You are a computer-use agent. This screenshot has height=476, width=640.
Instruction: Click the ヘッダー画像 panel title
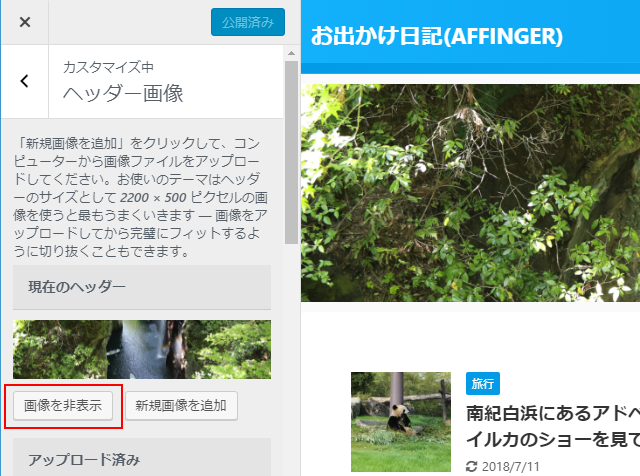(x=123, y=93)
